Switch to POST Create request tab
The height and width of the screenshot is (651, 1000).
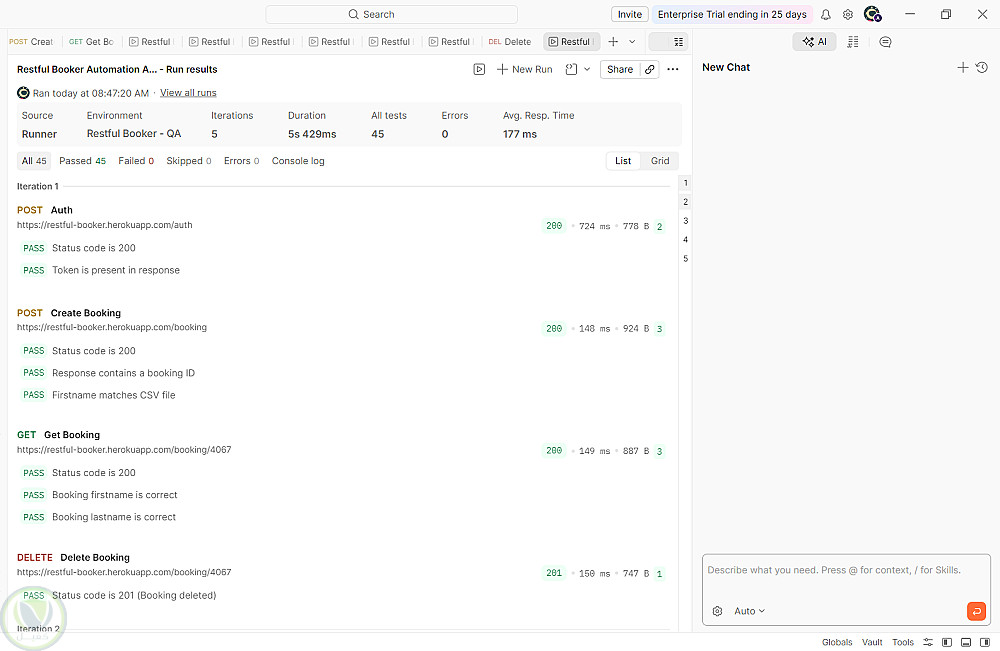(31, 41)
